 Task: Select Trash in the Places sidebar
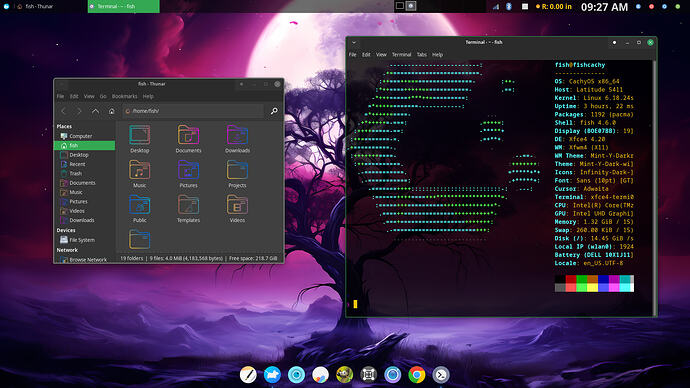[84, 173]
